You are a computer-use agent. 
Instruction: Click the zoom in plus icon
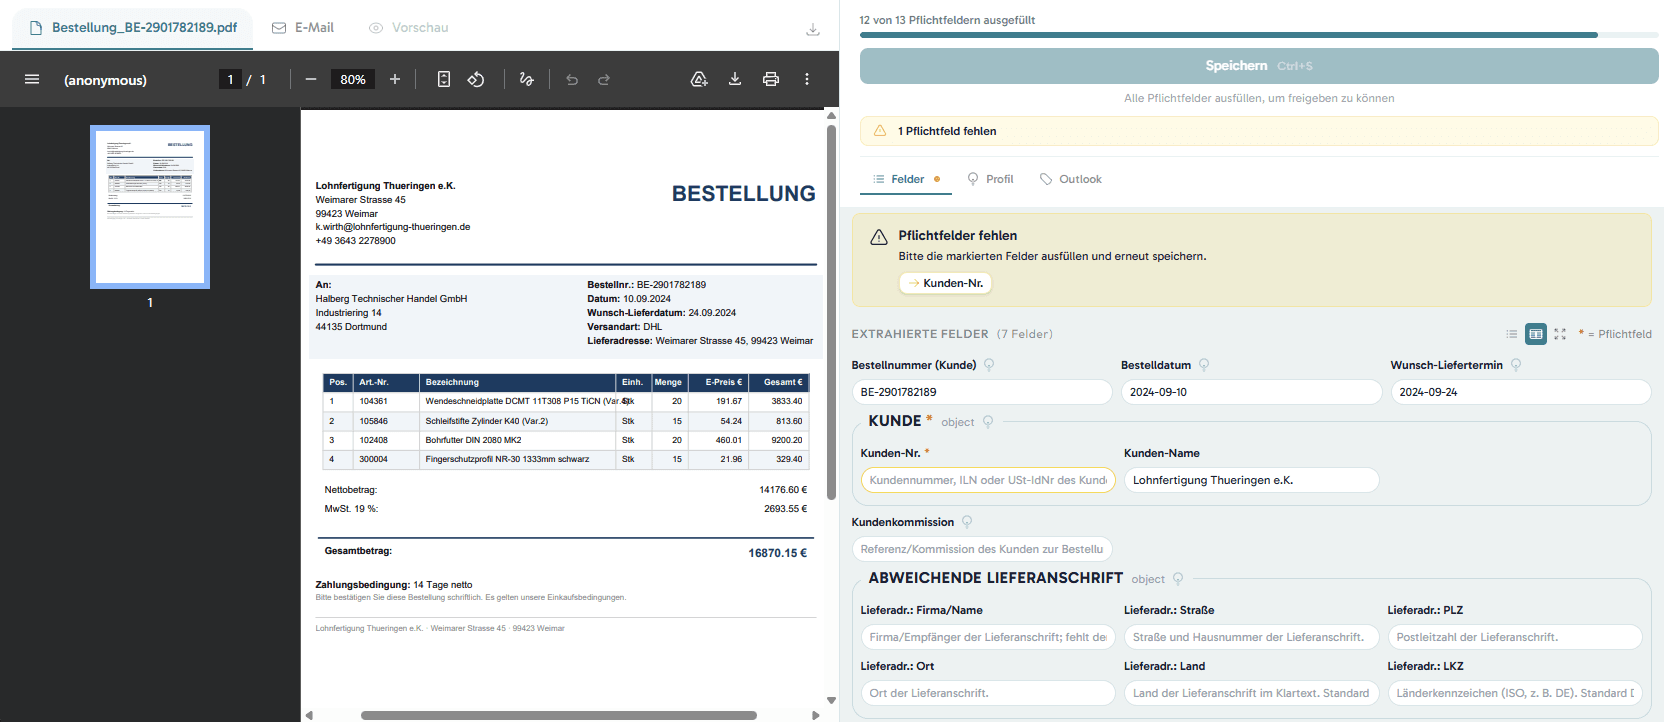tap(395, 79)
